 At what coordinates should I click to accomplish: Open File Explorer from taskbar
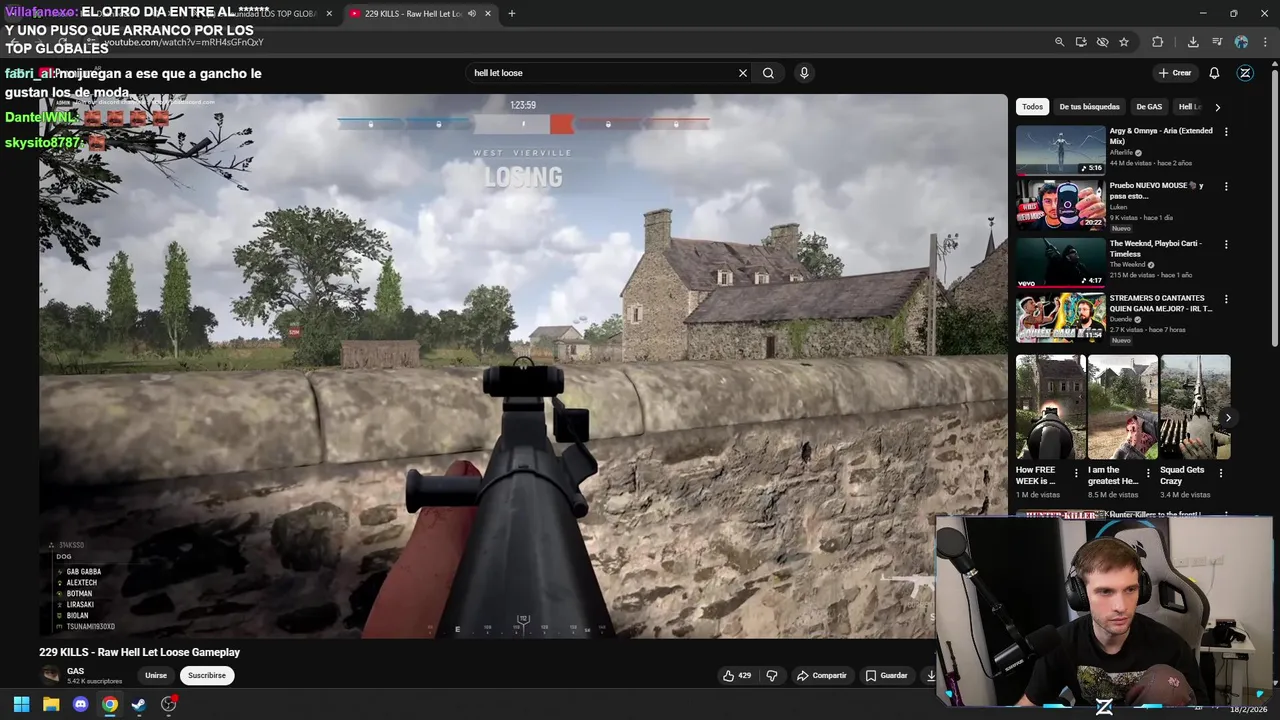coord(51,704)
